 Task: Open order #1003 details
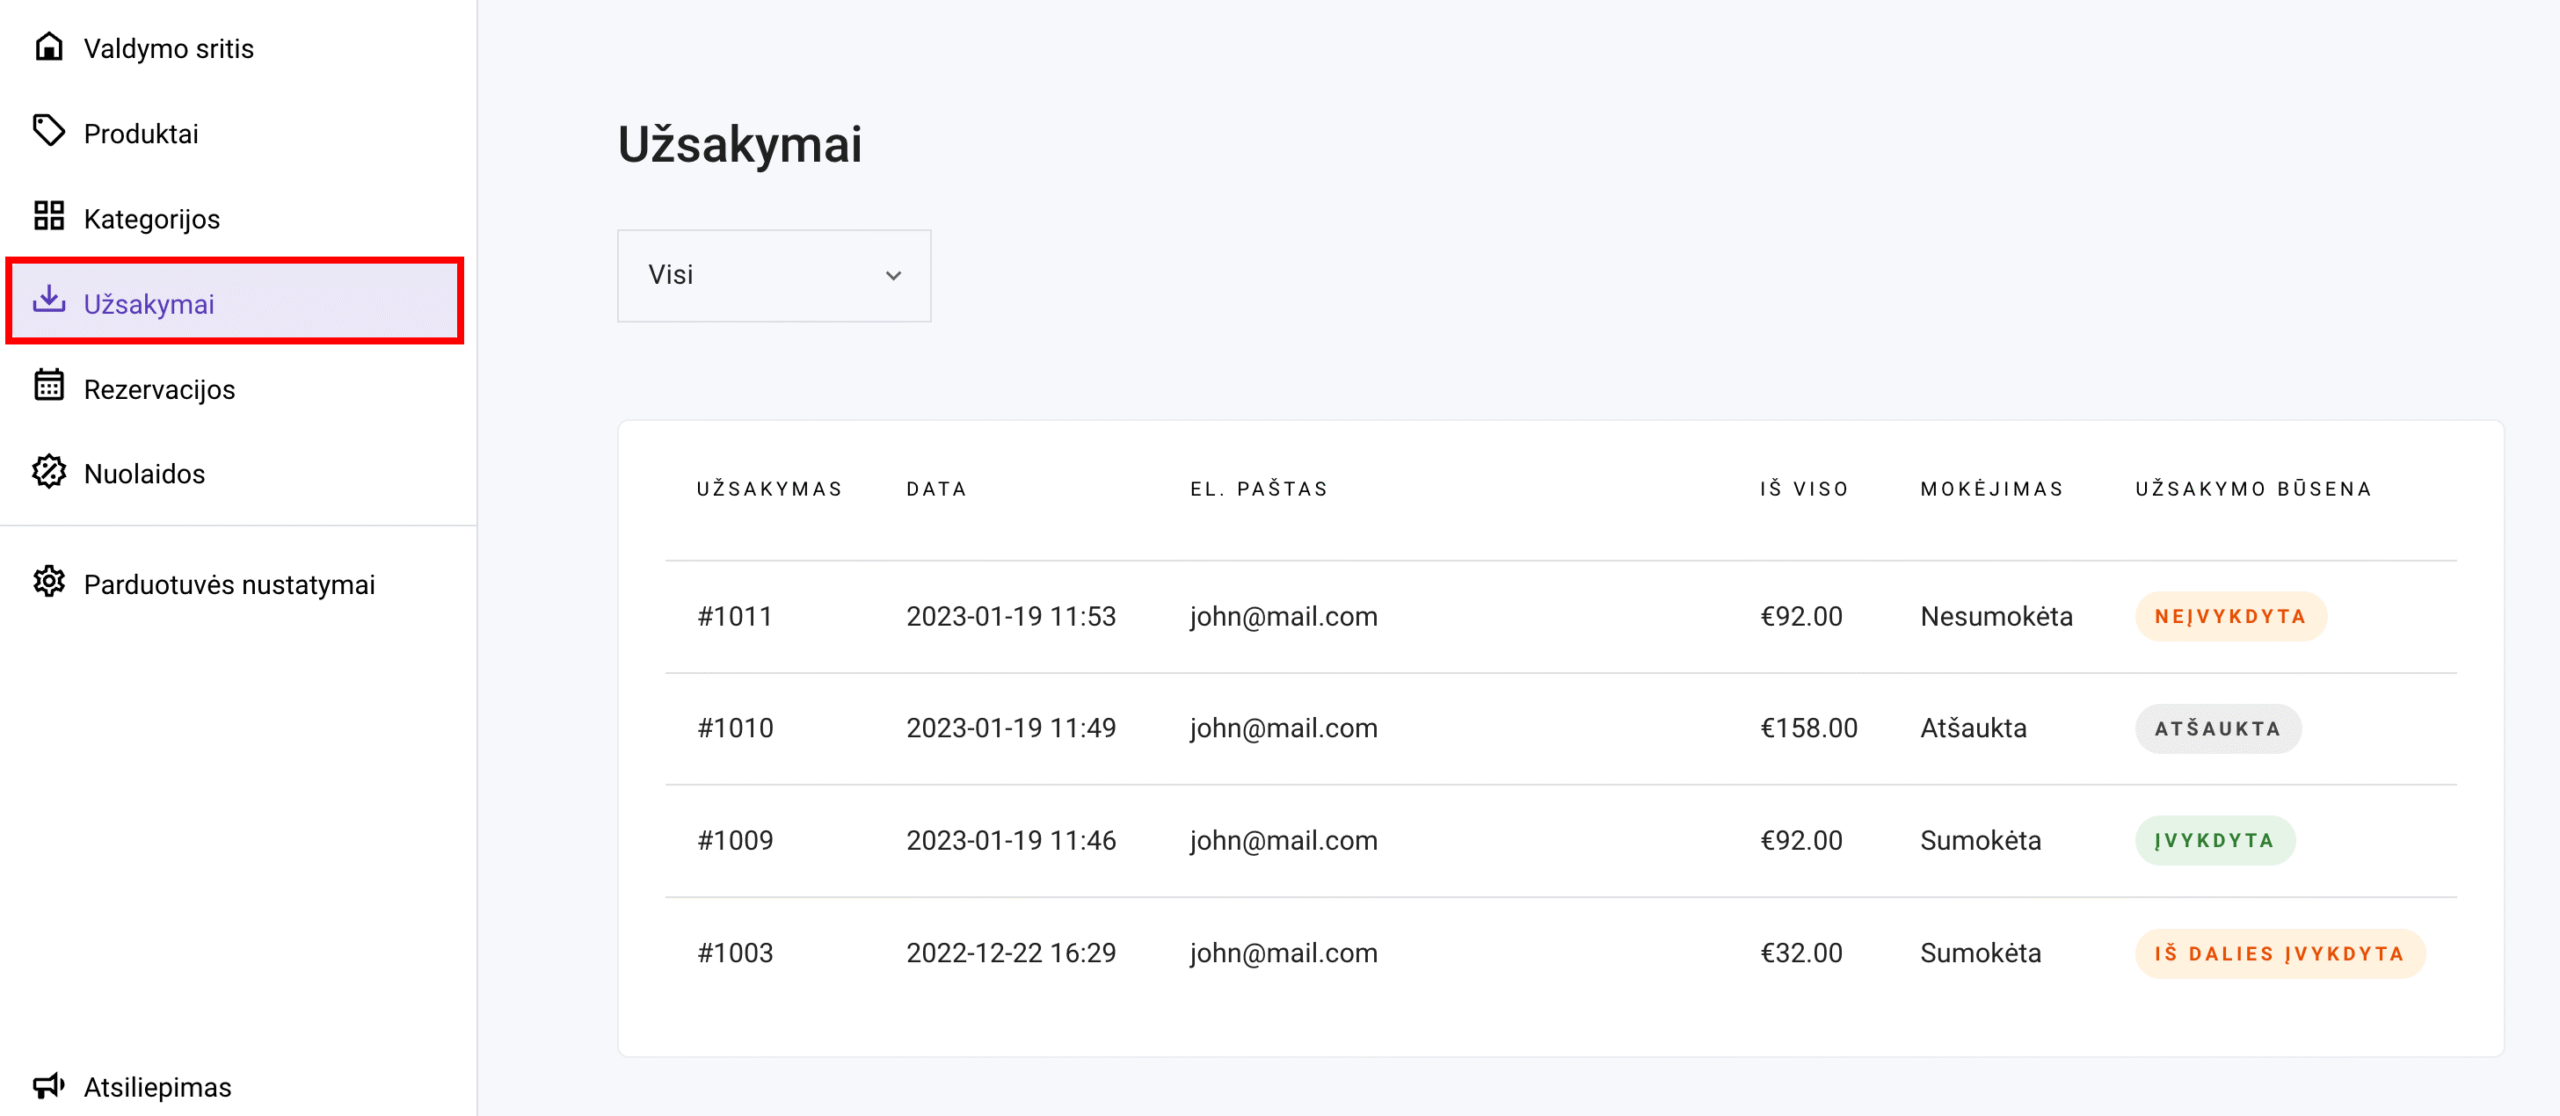click(x=735, y=952)
